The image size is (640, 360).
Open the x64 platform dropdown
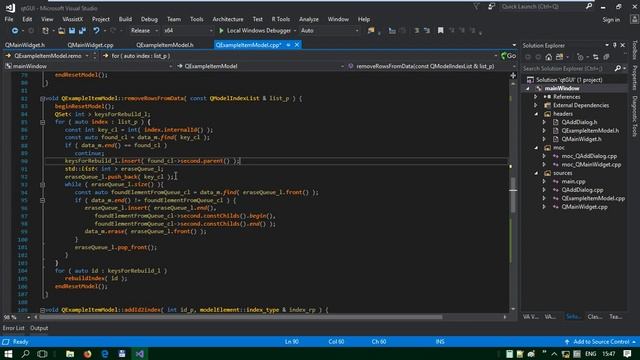[188, 31]
